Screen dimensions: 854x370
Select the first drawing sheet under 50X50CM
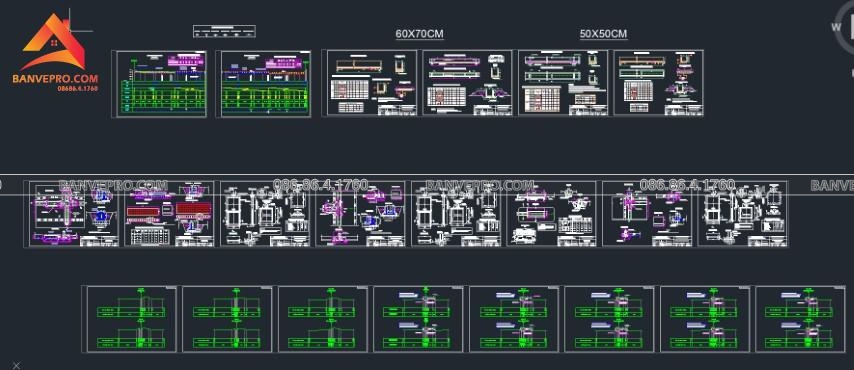pos(563,83)
